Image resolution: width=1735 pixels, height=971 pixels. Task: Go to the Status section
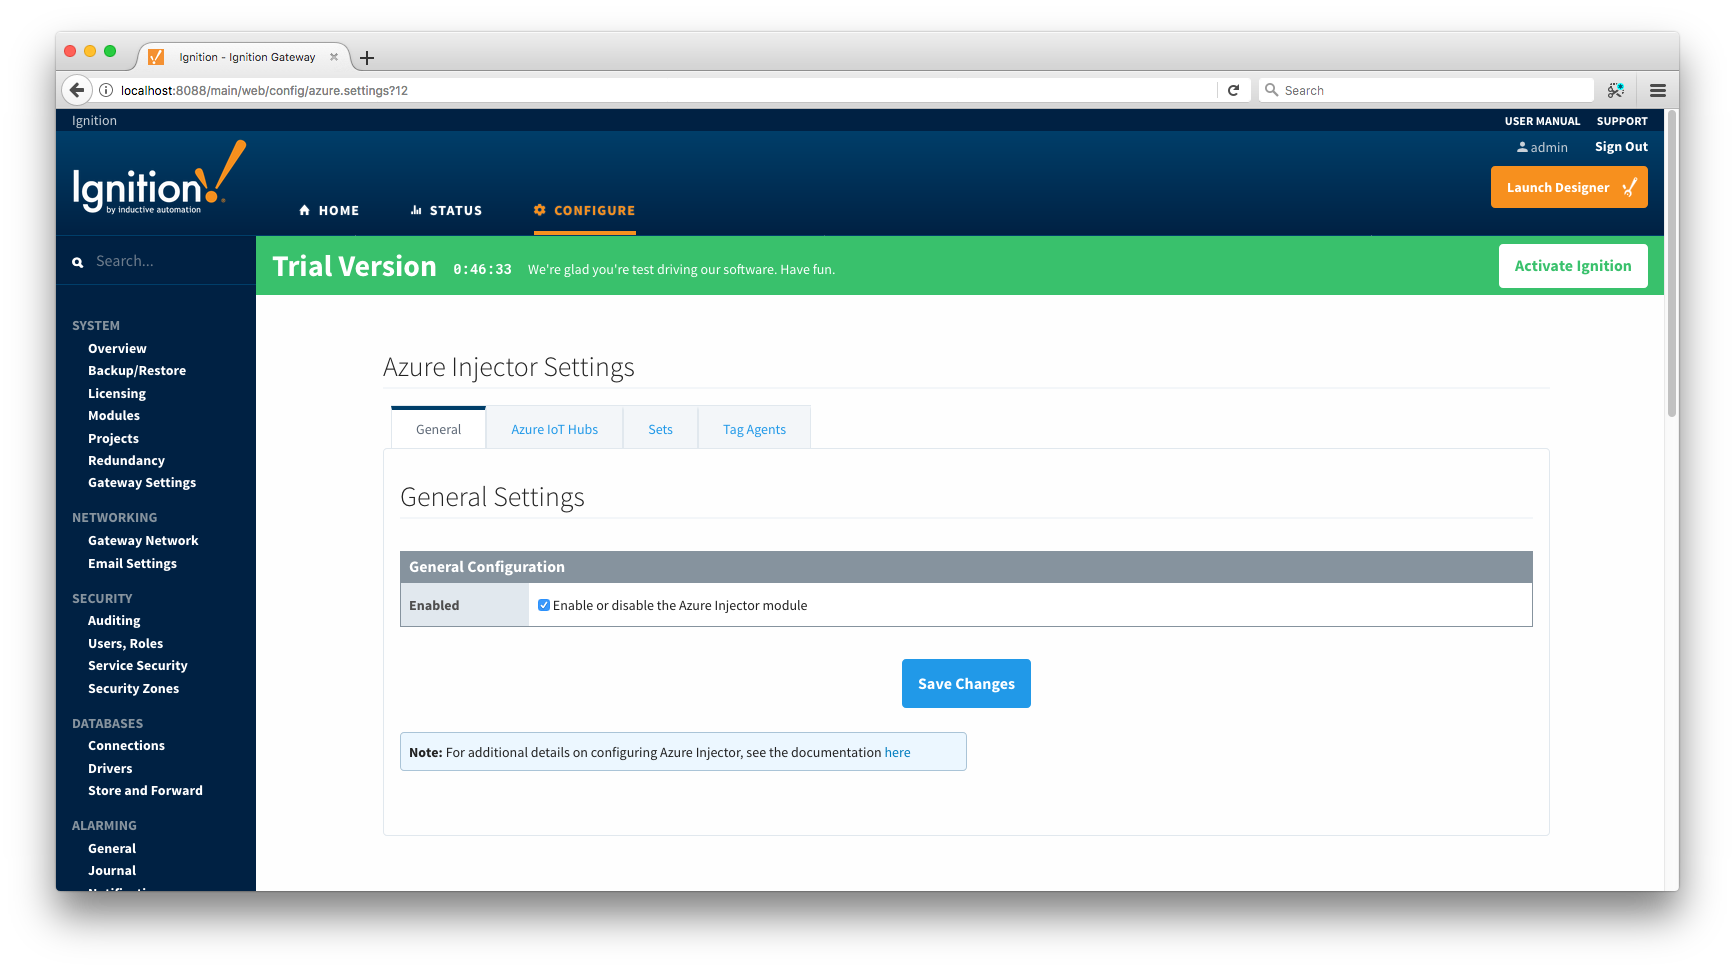[x=446, y=210]
